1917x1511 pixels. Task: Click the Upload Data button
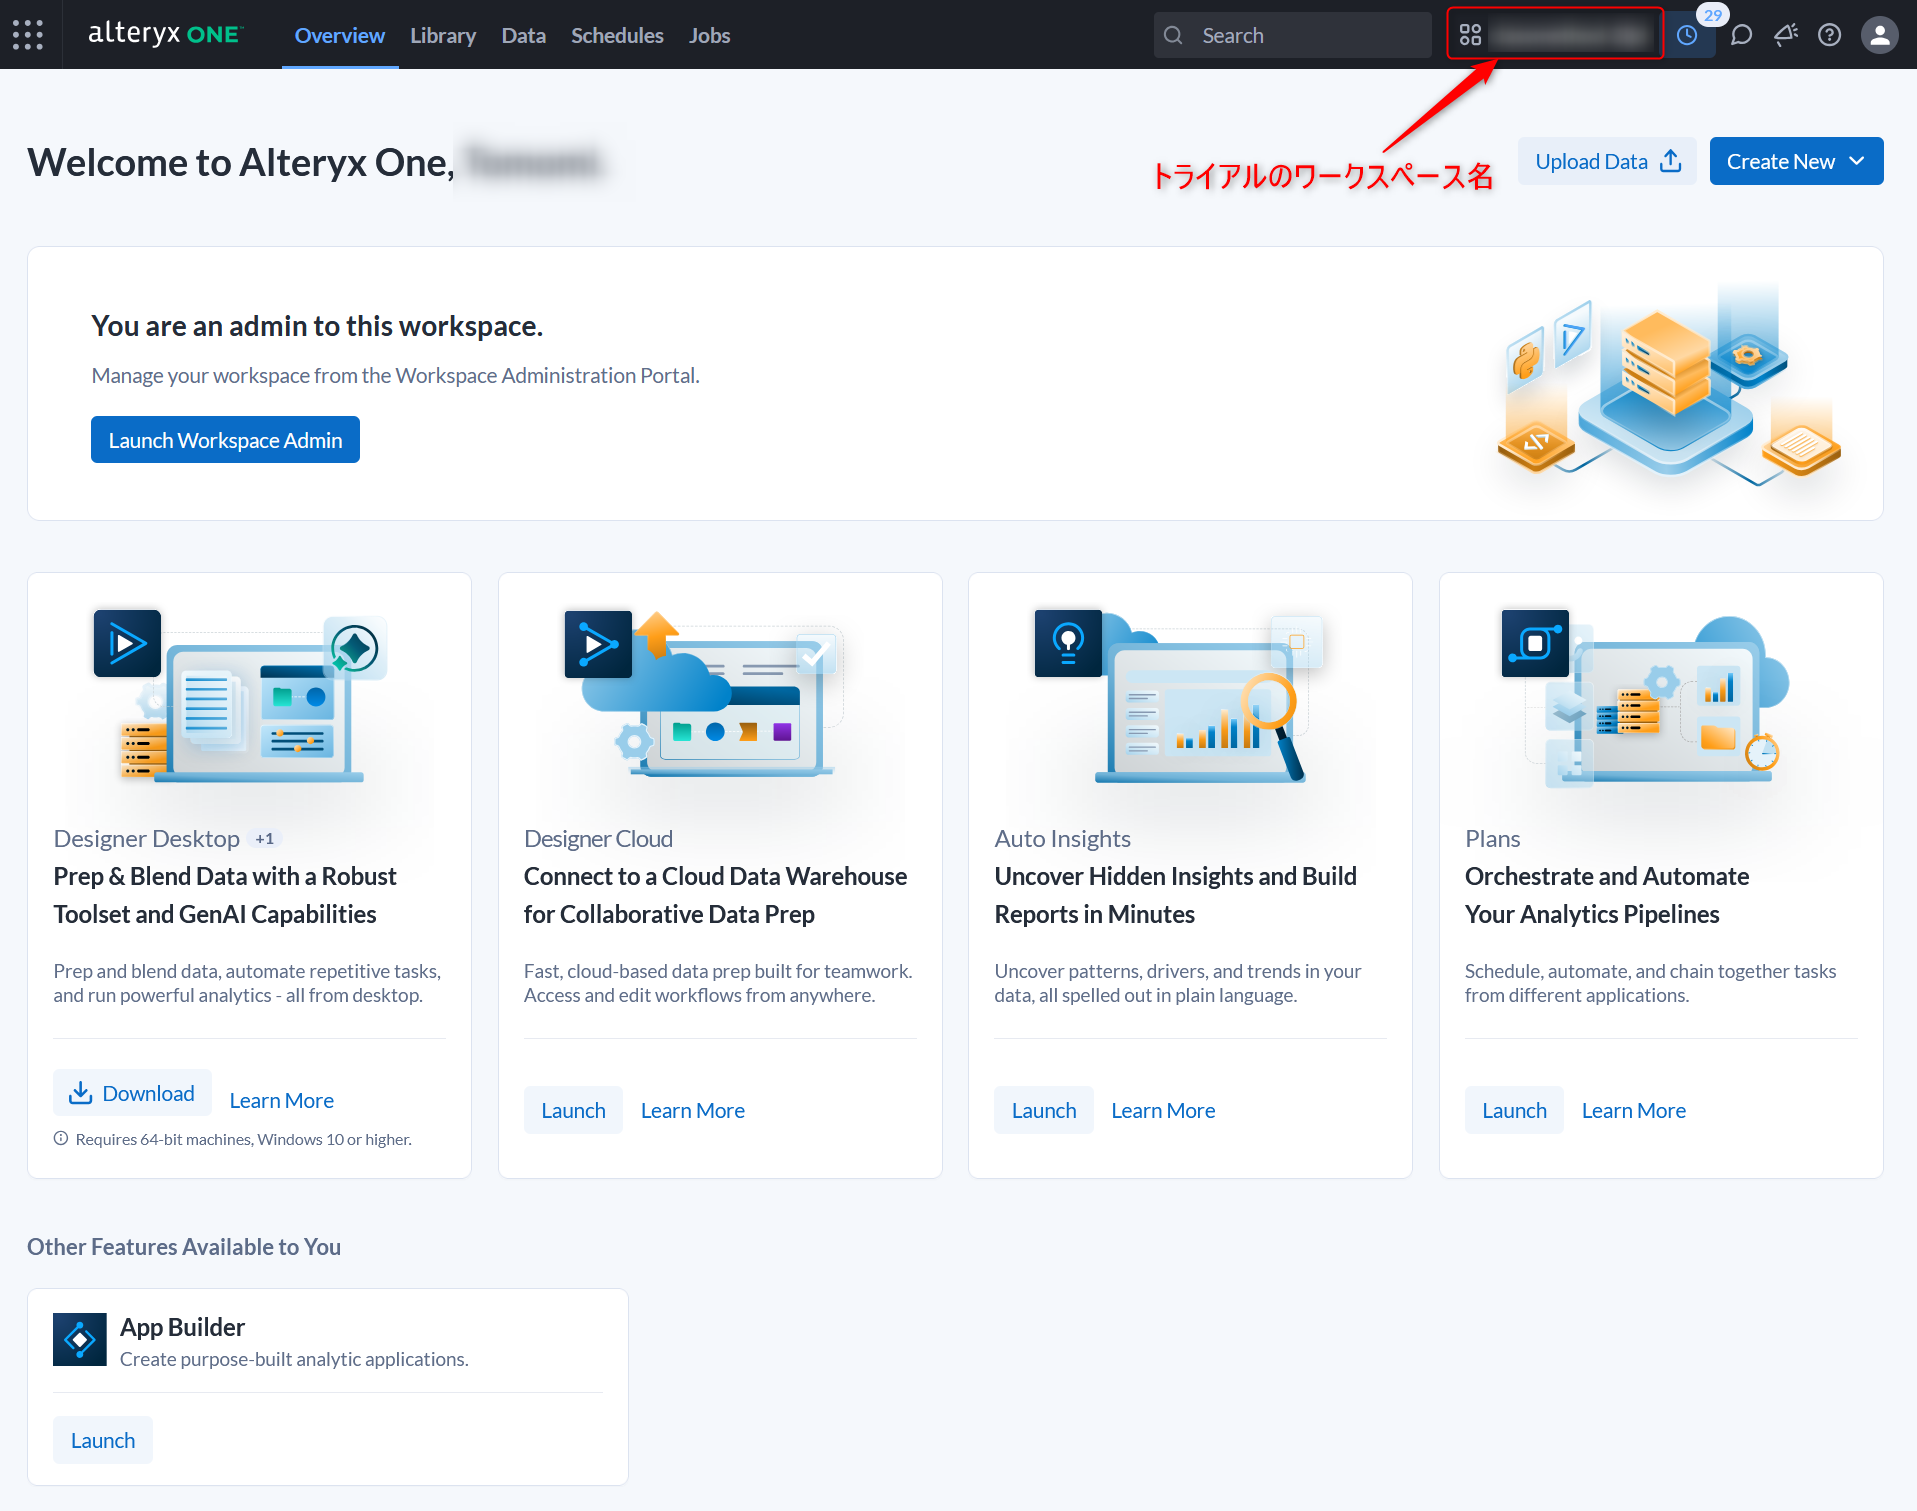click(1607, 161)
